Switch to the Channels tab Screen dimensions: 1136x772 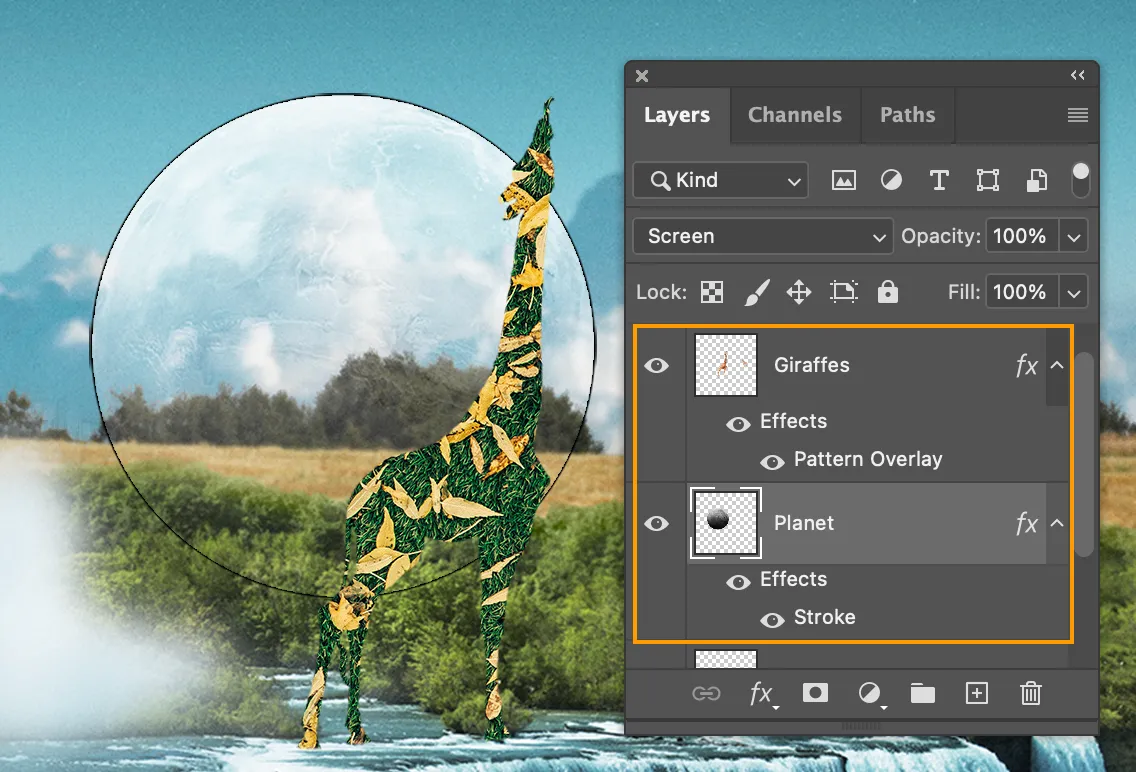click(x=795, y=115)
